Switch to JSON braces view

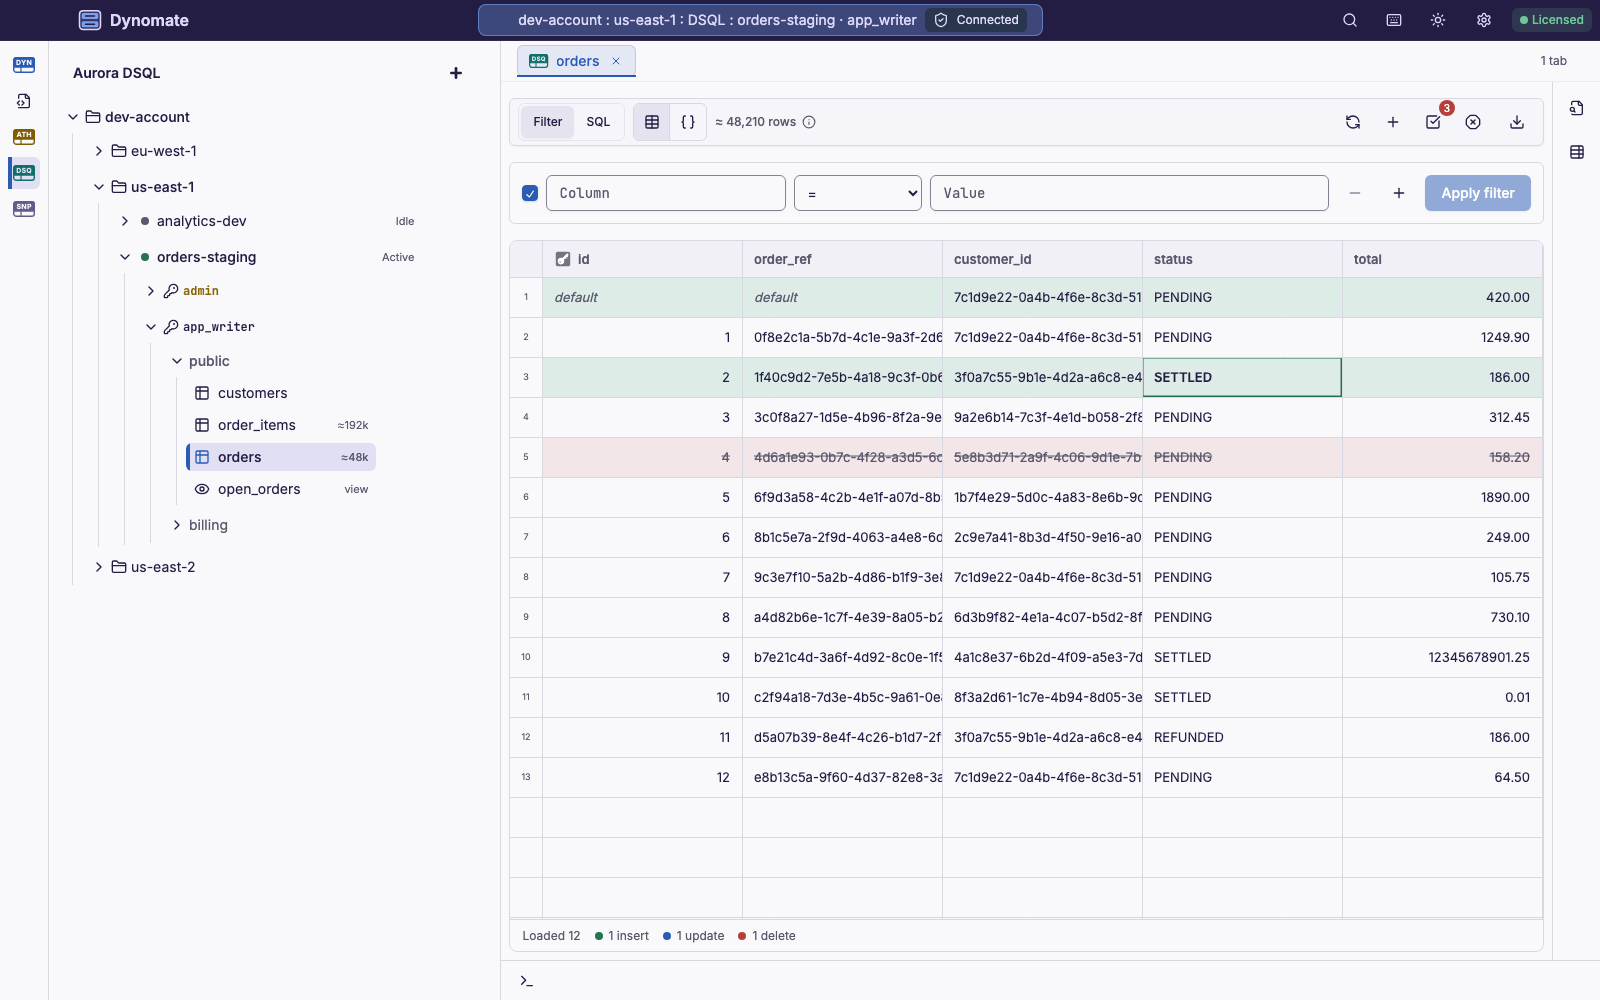[x=688, y=122]
